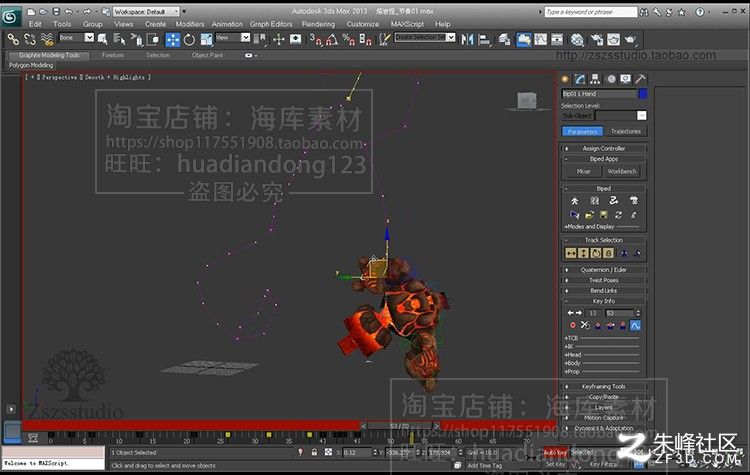Open the Graph Editors menu
The width and height of the screenshot is (750, 475).
[271, 24]
